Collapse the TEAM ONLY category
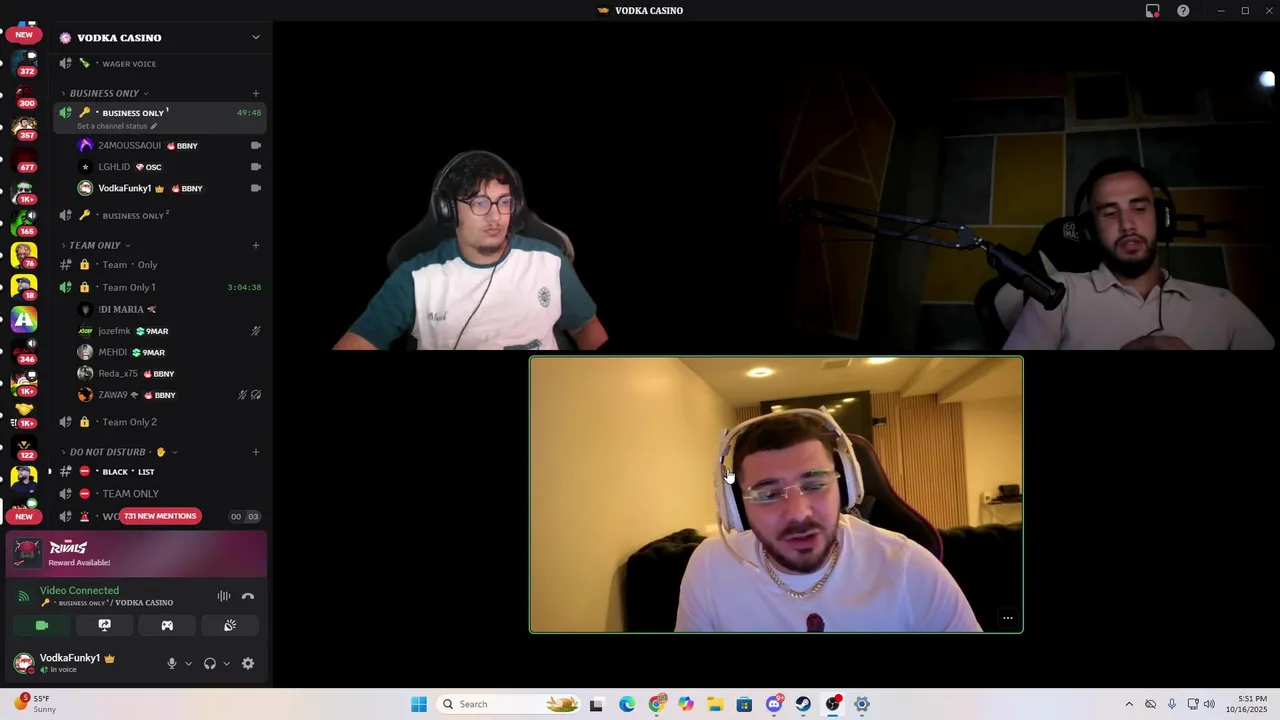The width and height of the screenshot is (1280, 720). click(x=96, y=245)
